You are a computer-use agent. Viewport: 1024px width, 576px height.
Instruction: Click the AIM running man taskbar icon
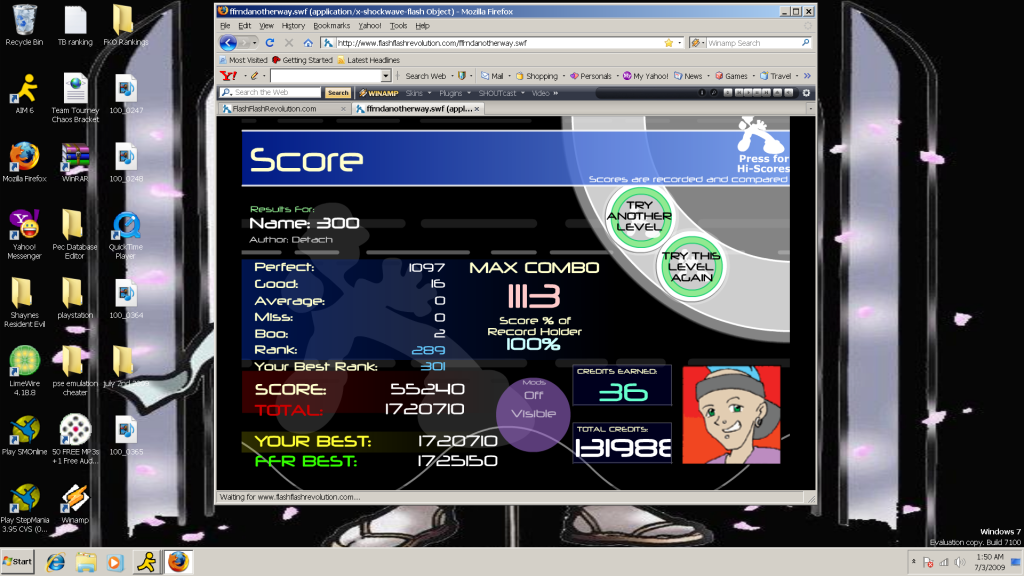pyautogui.click(x=147, y=561)
